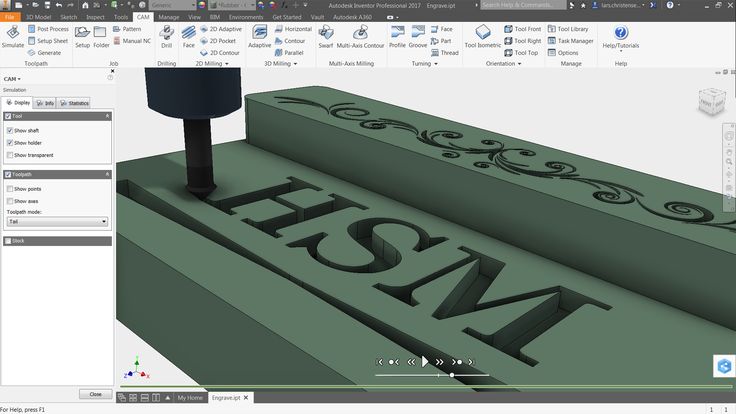The width and height of the screenshot is (736, 414).
Task: Select the 3D Contour strategy
Action: (x=290, y=41)
